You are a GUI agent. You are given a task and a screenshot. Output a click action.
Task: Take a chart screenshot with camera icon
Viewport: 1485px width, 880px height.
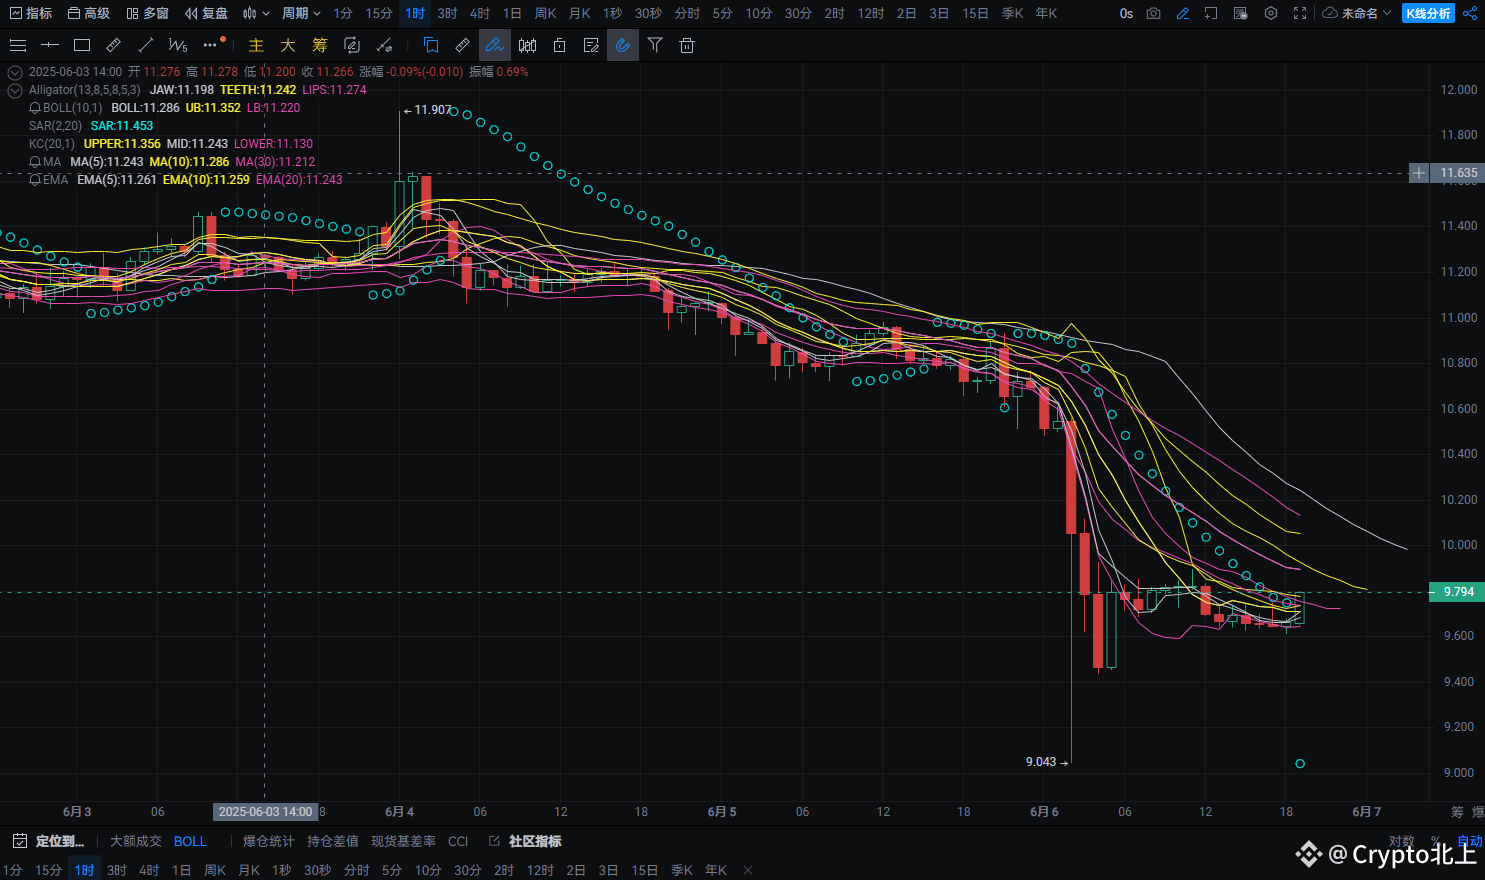tap(1154, 13)
